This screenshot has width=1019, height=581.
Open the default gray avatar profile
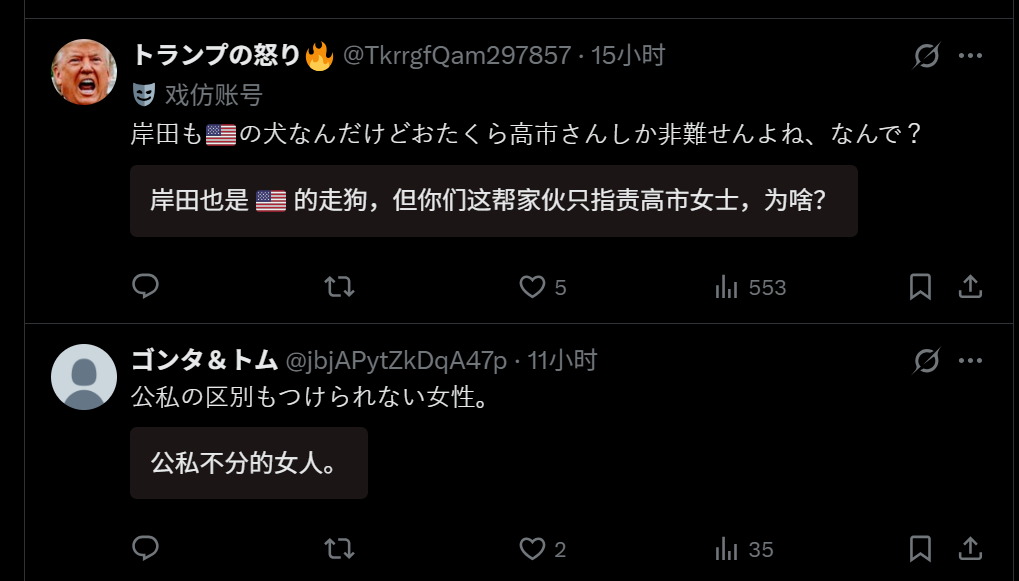click(x=84, y=377)
